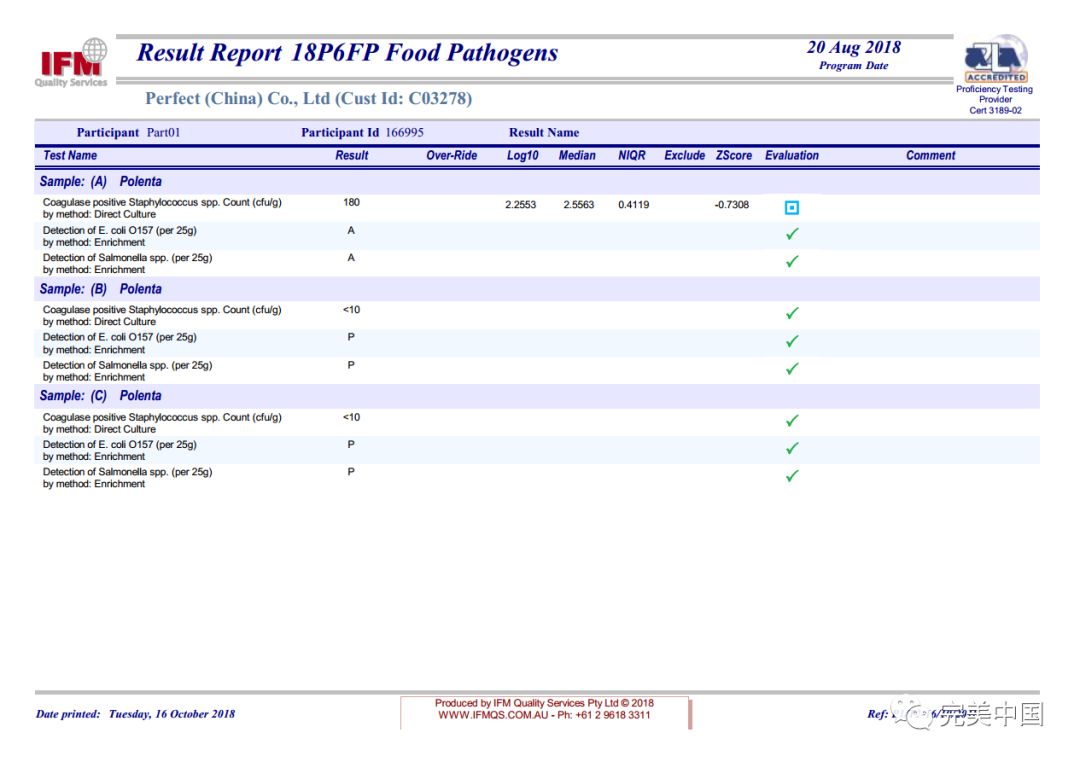
Task: Click the ZScore column header
Action: 733,156
